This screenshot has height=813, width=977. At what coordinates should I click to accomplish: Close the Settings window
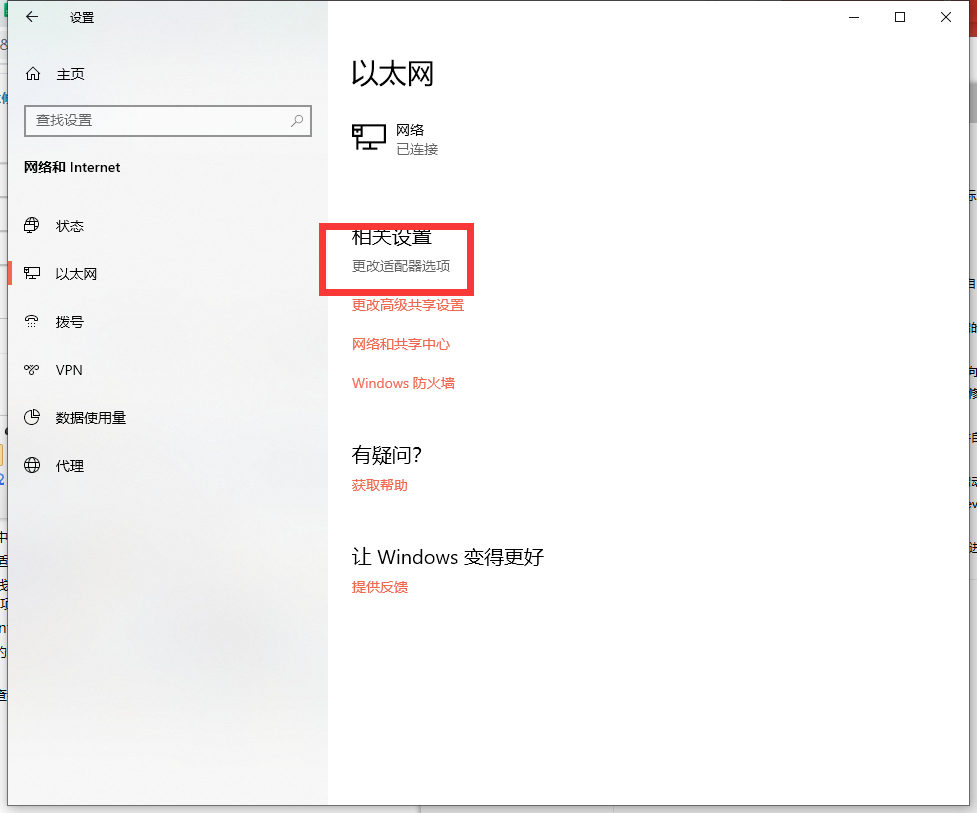point(946,17)
